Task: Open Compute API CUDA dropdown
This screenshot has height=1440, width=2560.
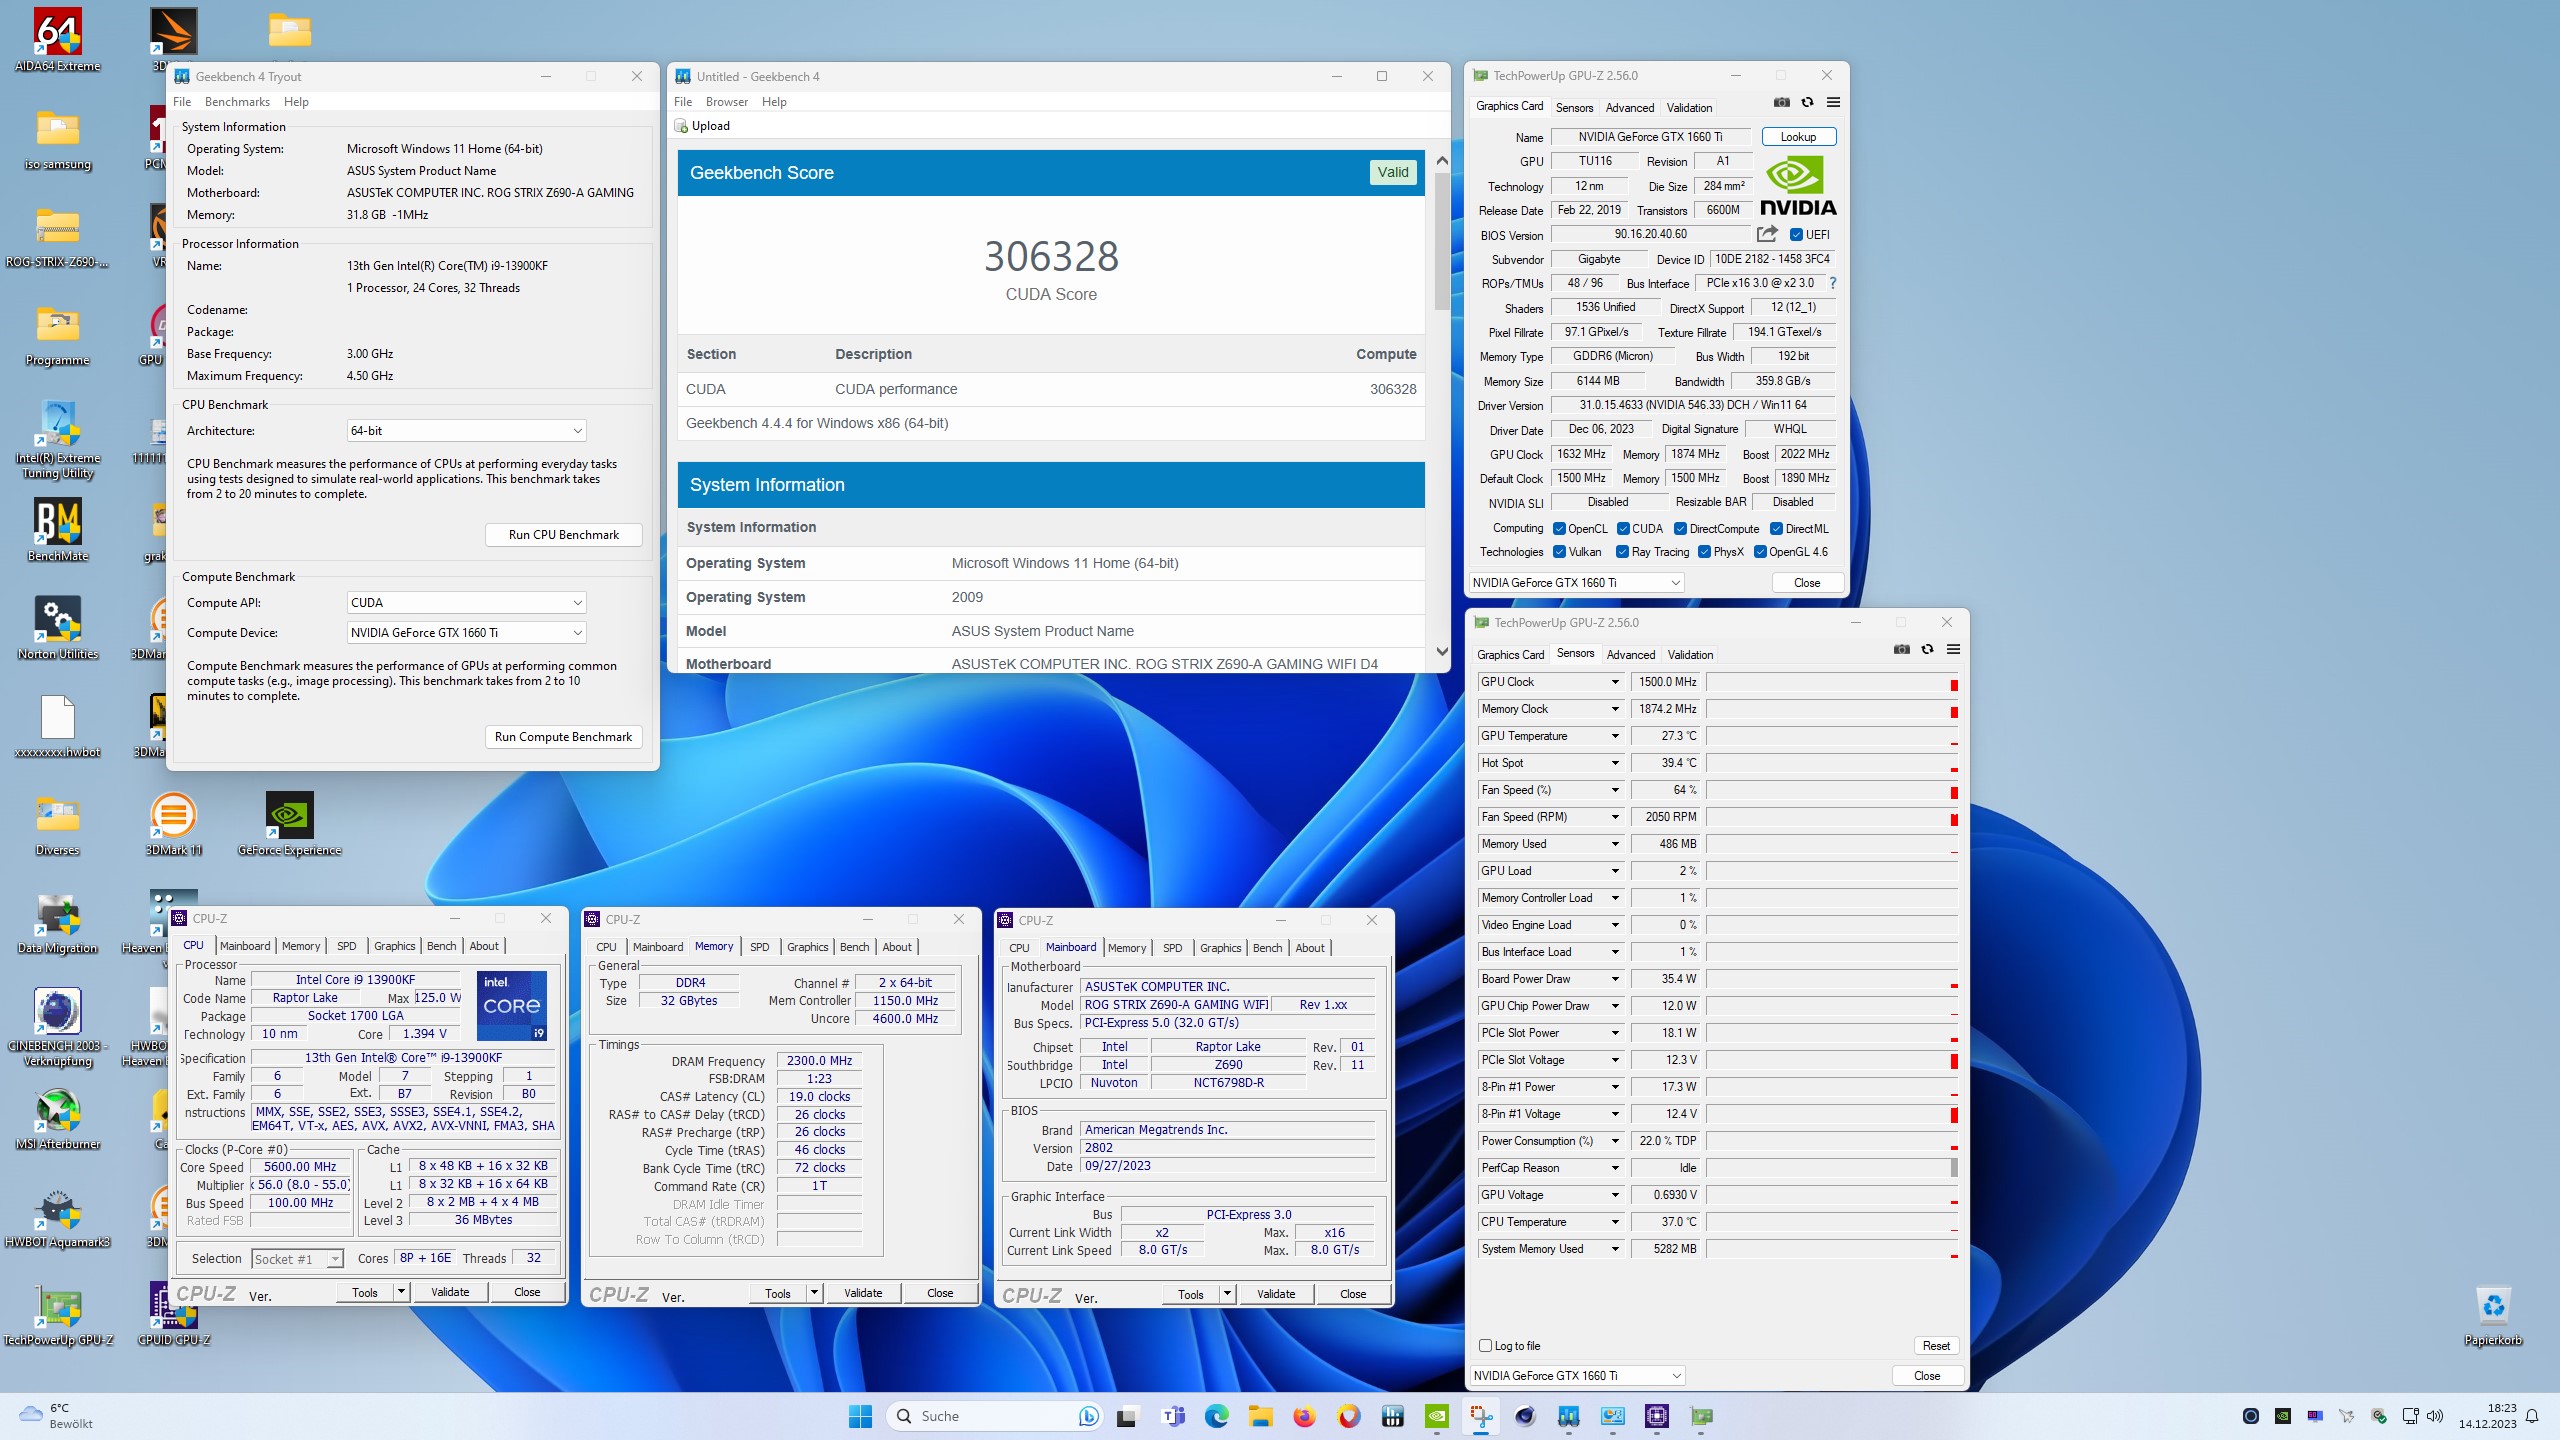Action: click(x=466, y=603)
